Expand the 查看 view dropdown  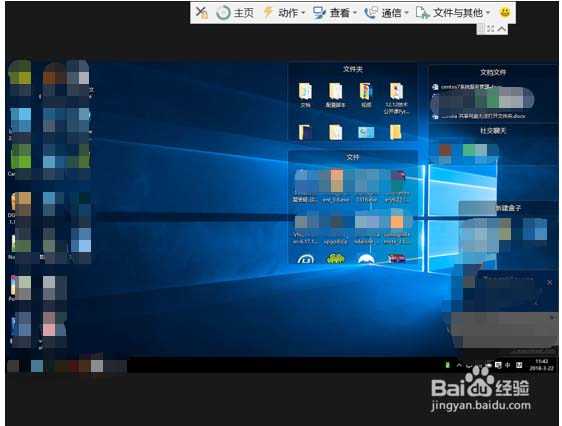pyautogui.click(x=335, y=13)
